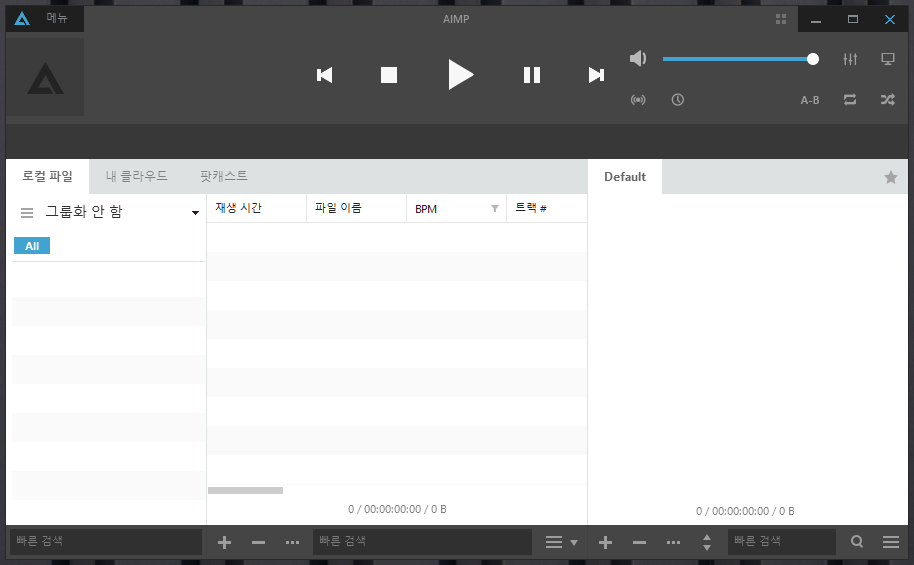This screenshot has height=565, width=914.
Task: Expand the 그룹화 안 함 dropdown arrow
Action: (195, 213)
